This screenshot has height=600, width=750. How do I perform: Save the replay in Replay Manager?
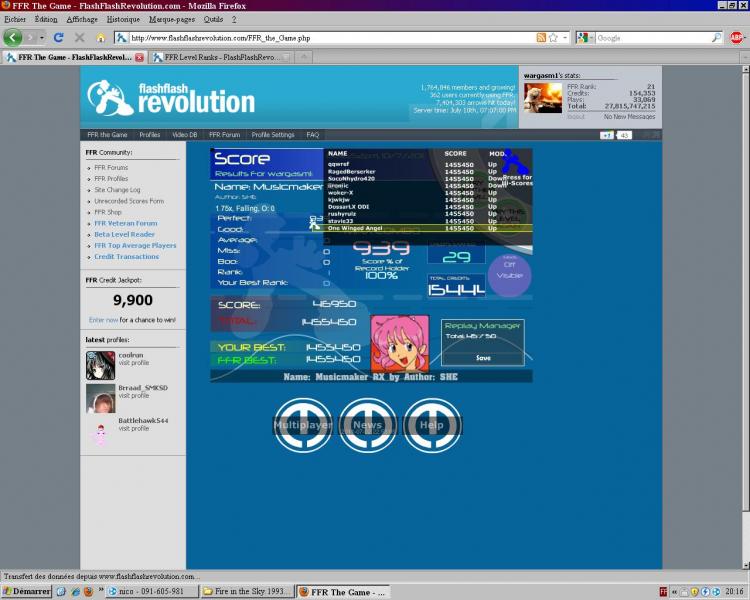pyautogui.click(x=483, y=357)
